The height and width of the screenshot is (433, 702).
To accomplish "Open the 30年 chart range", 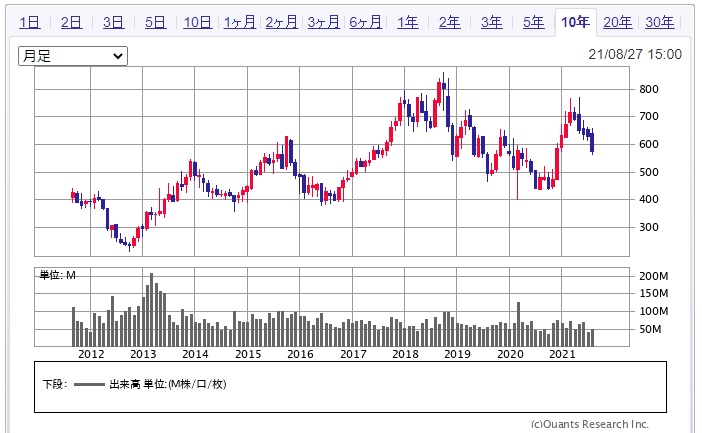I will tap(659, 22).
